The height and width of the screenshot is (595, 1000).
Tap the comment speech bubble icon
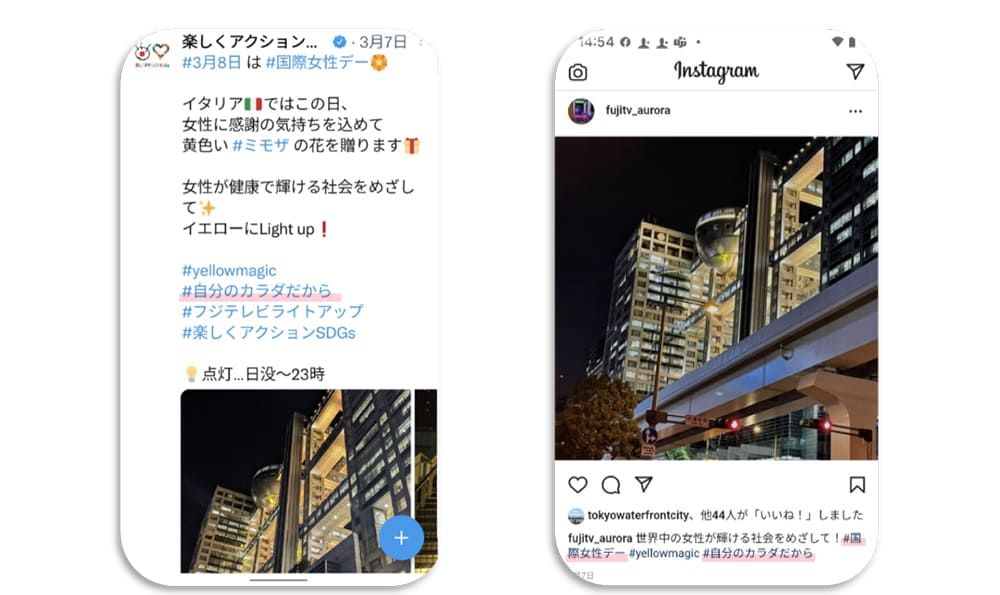pyautogui.click(x=611, y=485)
